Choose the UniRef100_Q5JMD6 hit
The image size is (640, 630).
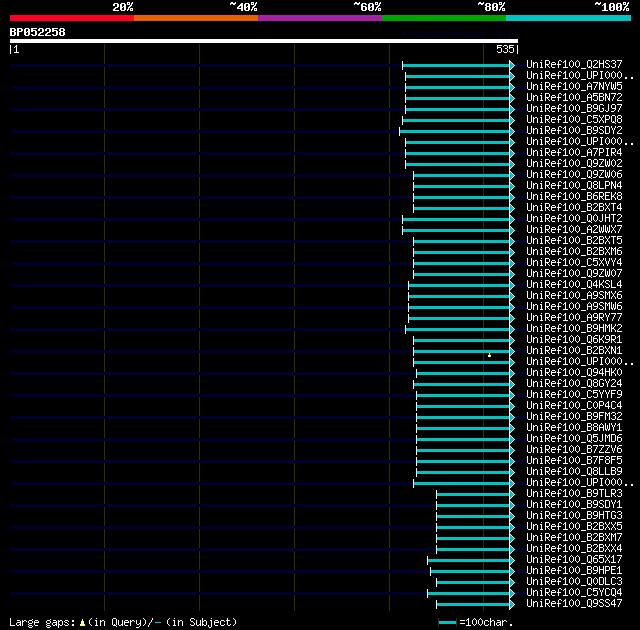[x=574, y=439]
